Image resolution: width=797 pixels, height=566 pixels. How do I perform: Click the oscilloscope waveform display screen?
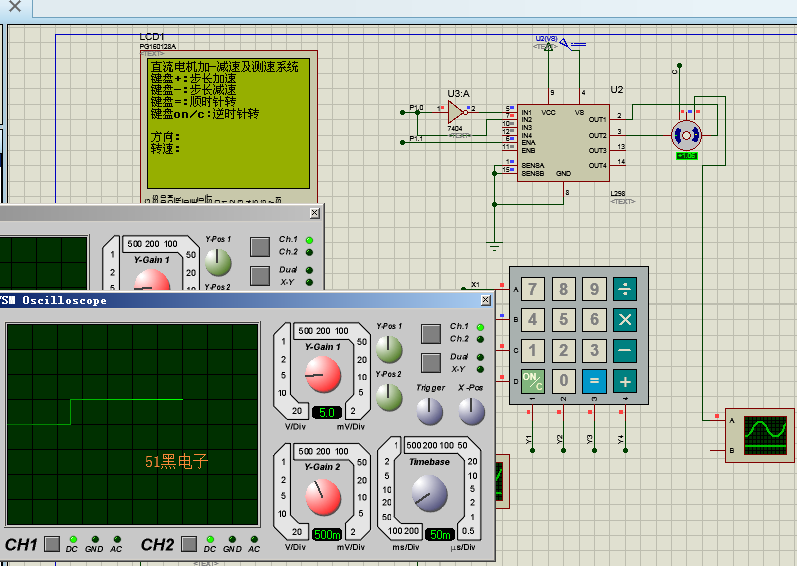133,424
